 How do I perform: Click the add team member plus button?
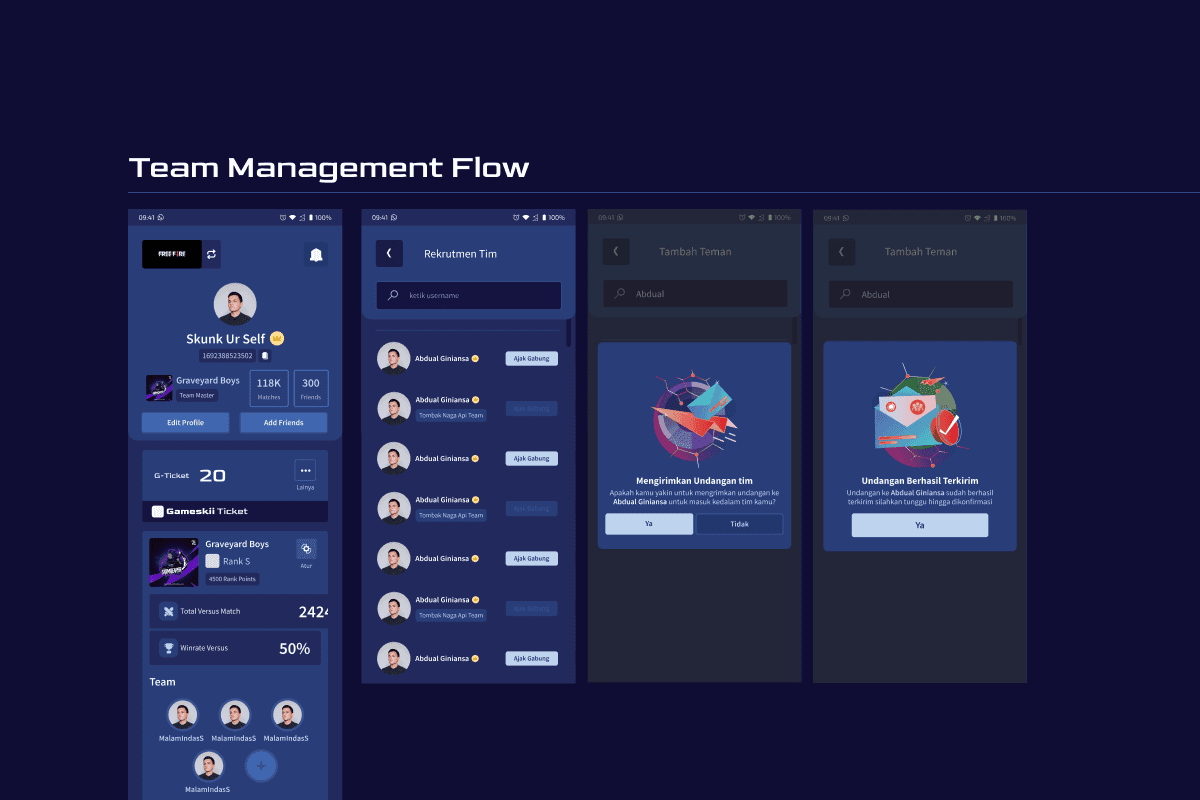click(261, 766)
